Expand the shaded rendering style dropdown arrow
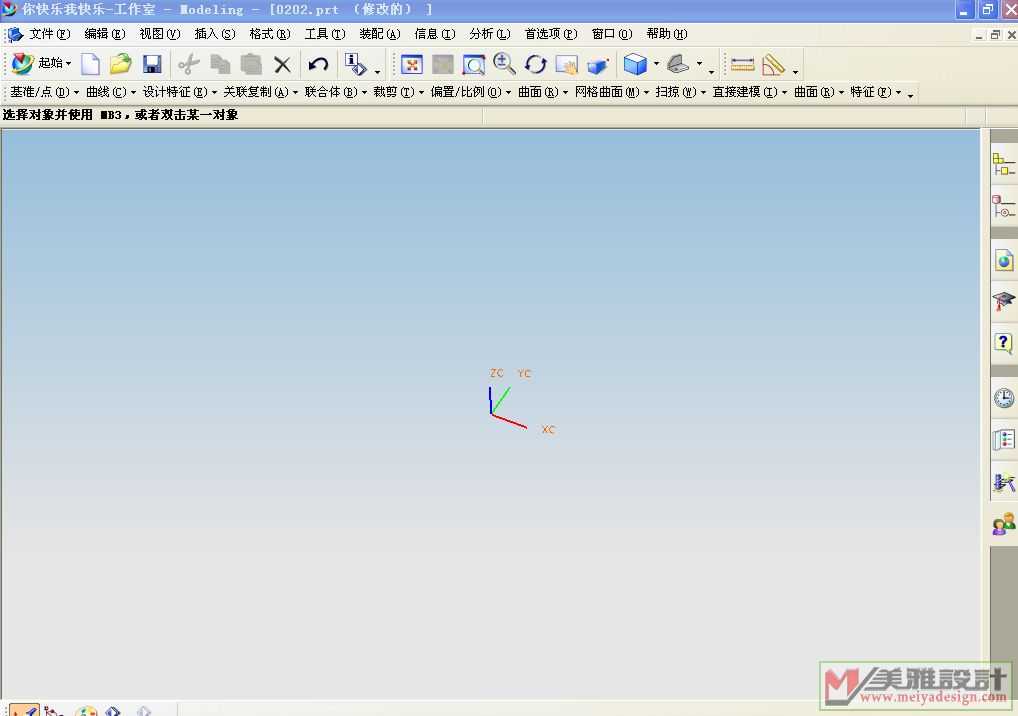 [656, 65]
